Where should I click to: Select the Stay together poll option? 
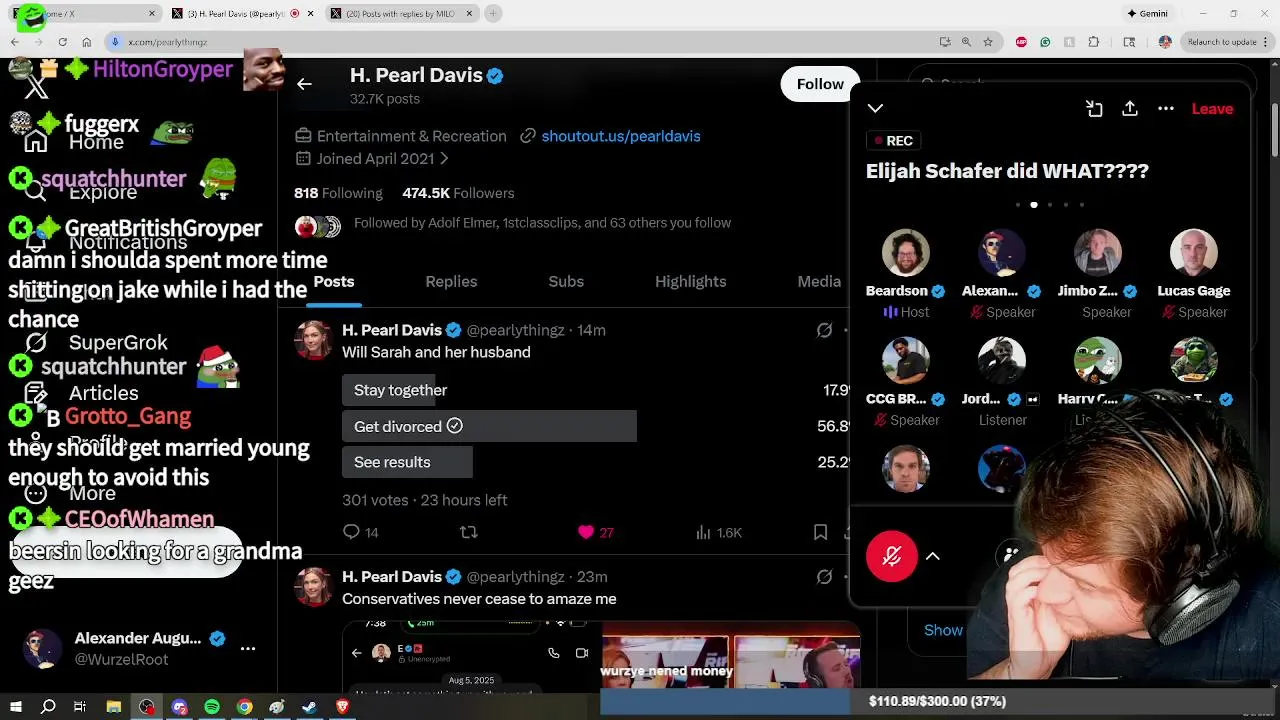click(x=595, y=390)
